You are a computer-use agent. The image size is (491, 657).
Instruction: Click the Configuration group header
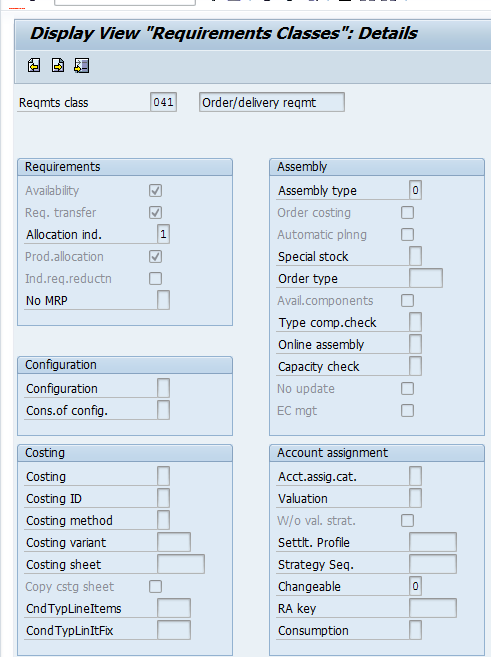(125, 365)
